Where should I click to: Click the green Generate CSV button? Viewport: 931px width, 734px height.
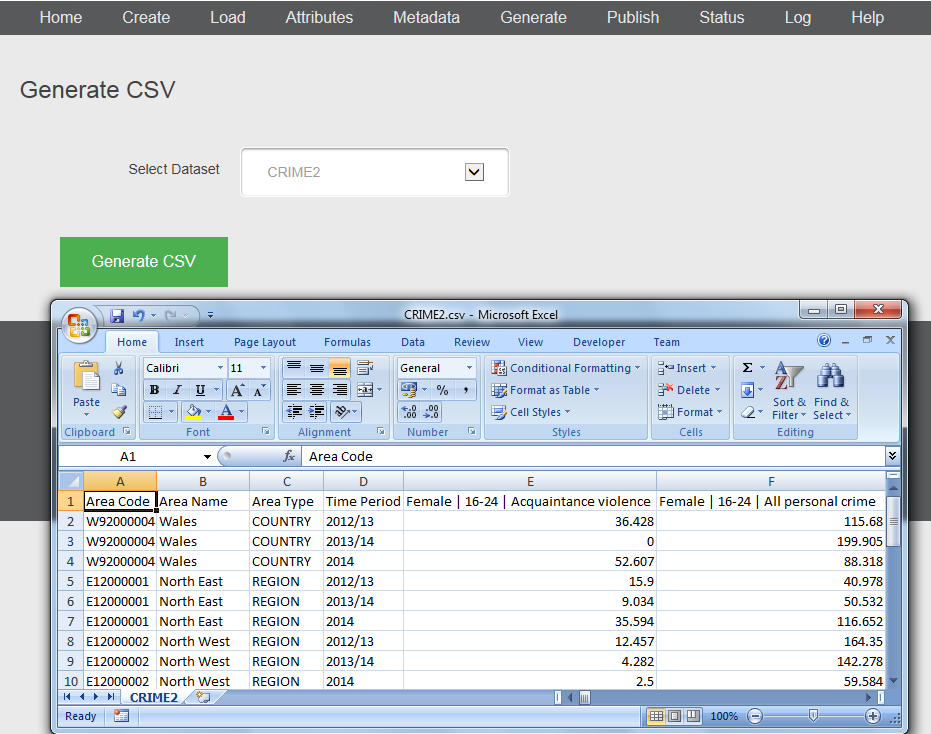pyautogui.click(x=144, y=262)
